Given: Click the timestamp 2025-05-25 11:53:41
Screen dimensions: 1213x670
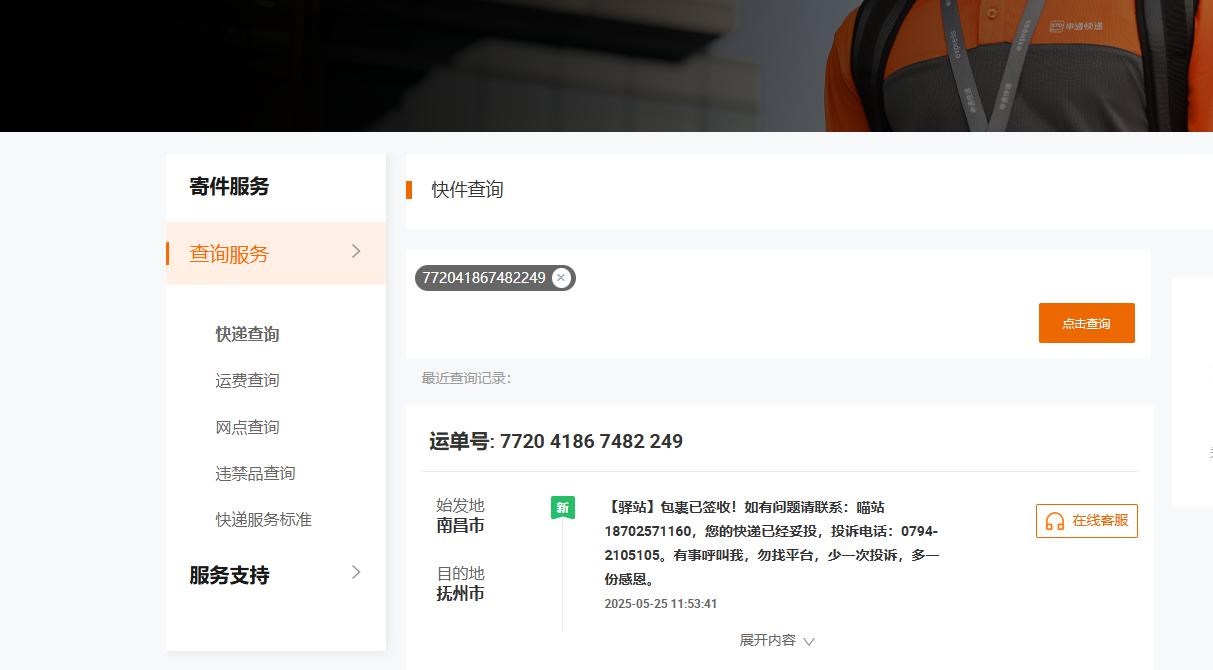Looking at the screenshot, I should (661, 604).
